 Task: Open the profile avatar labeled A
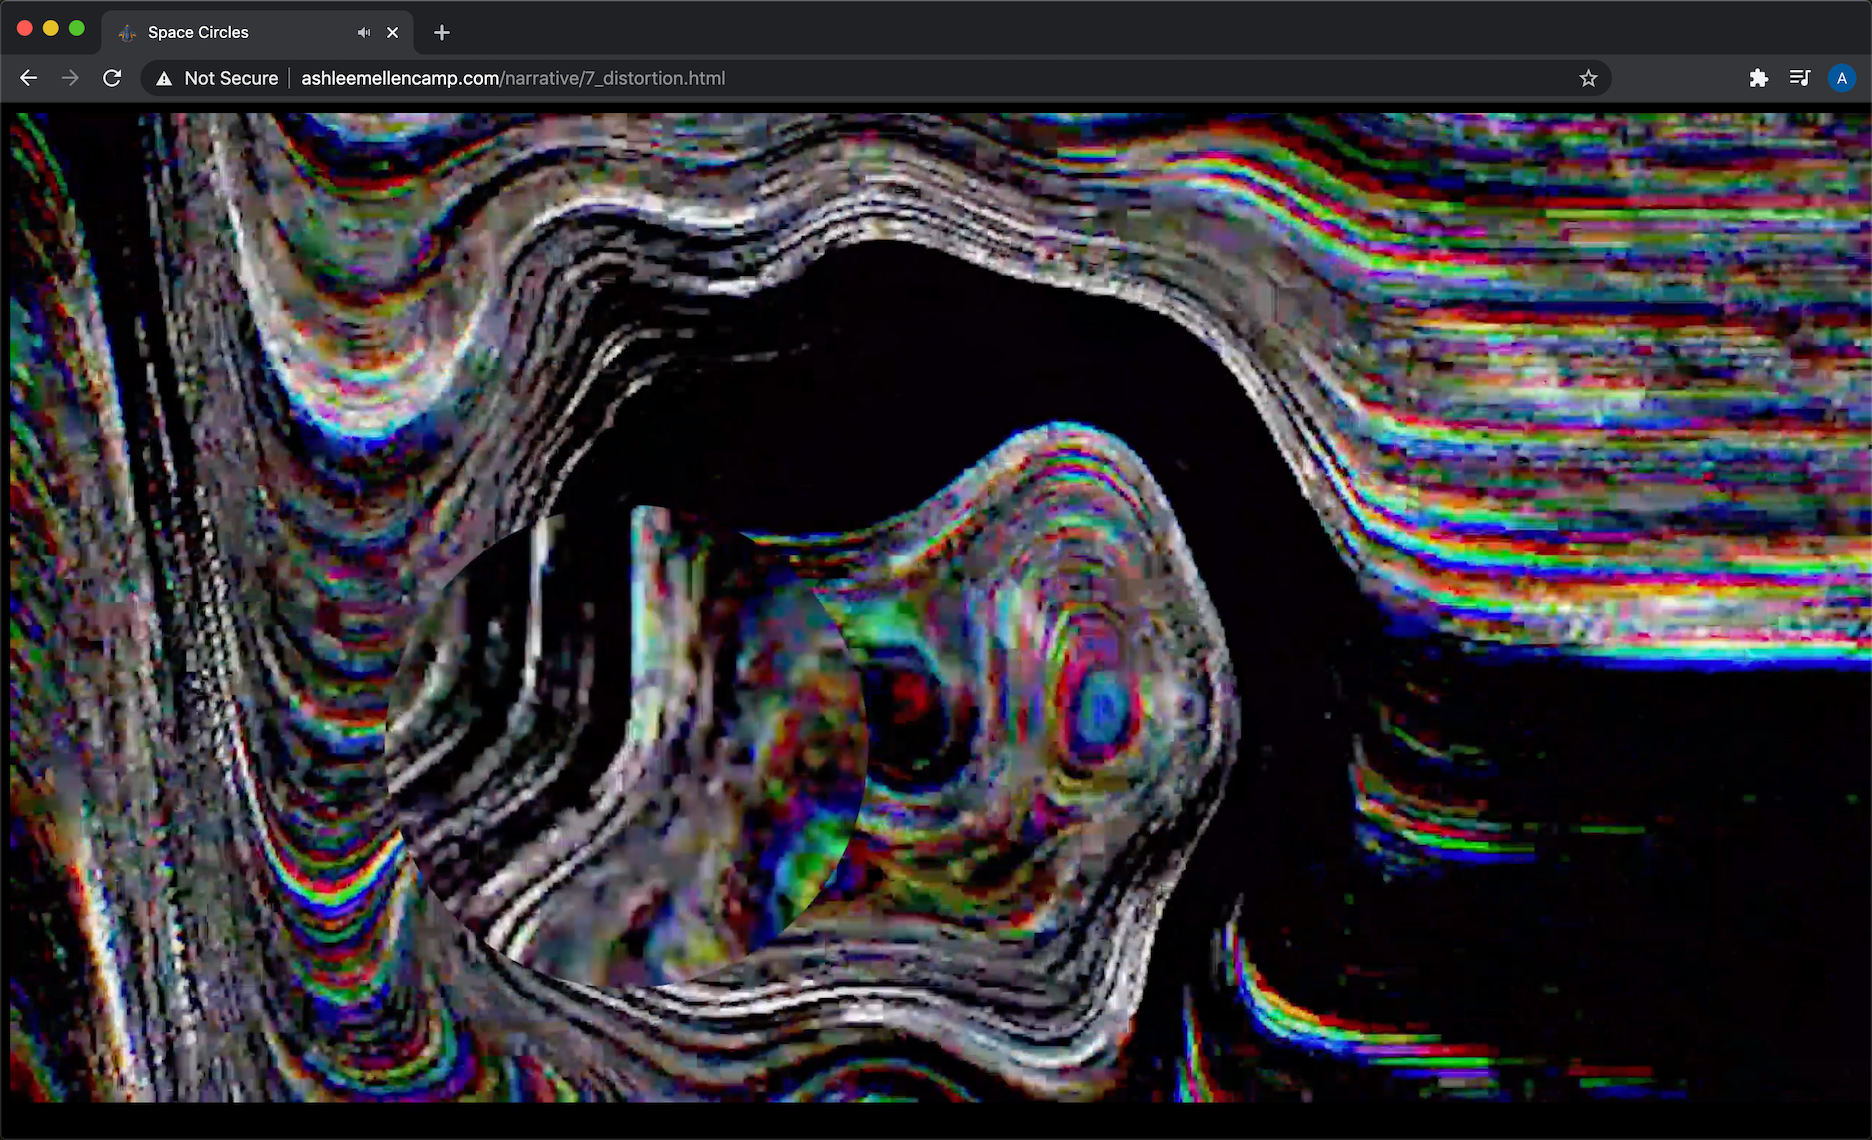1841,78
